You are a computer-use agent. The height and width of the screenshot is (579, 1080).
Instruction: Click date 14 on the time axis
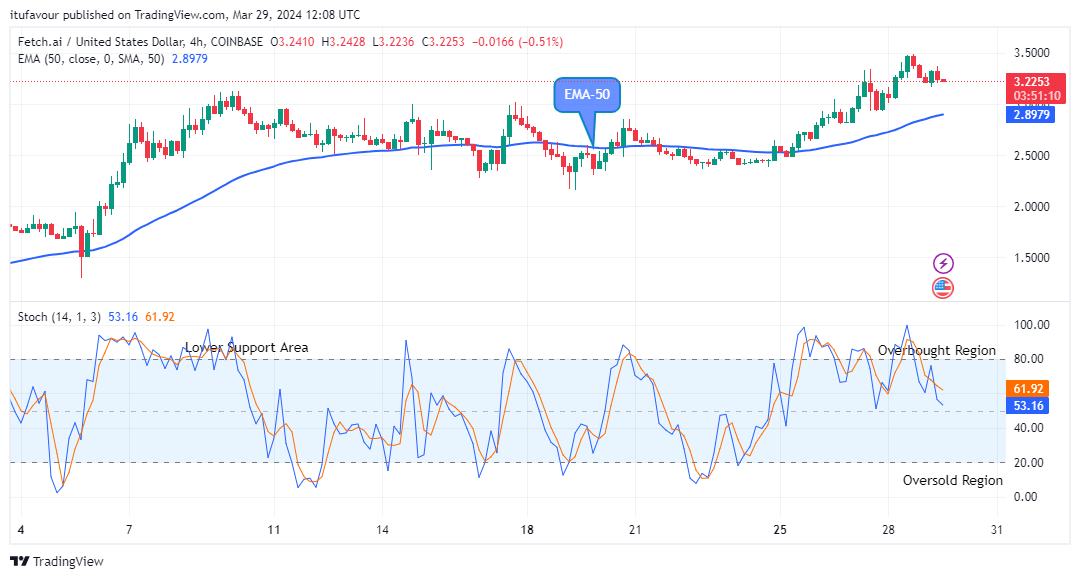[382, 529]
